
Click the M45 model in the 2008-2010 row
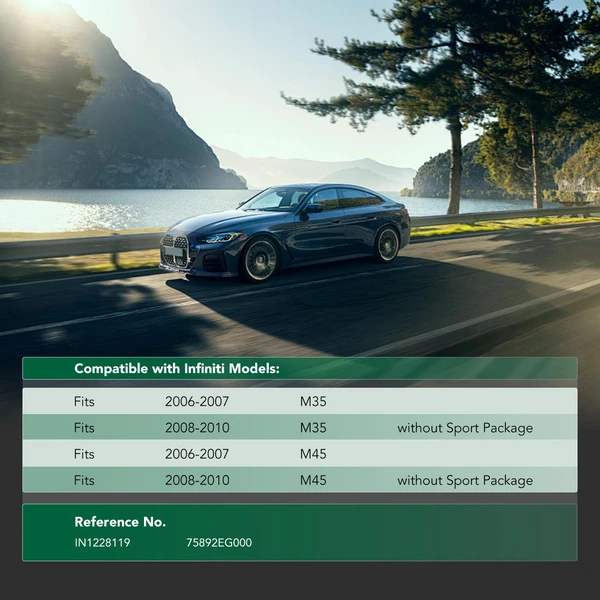(313, 481)
